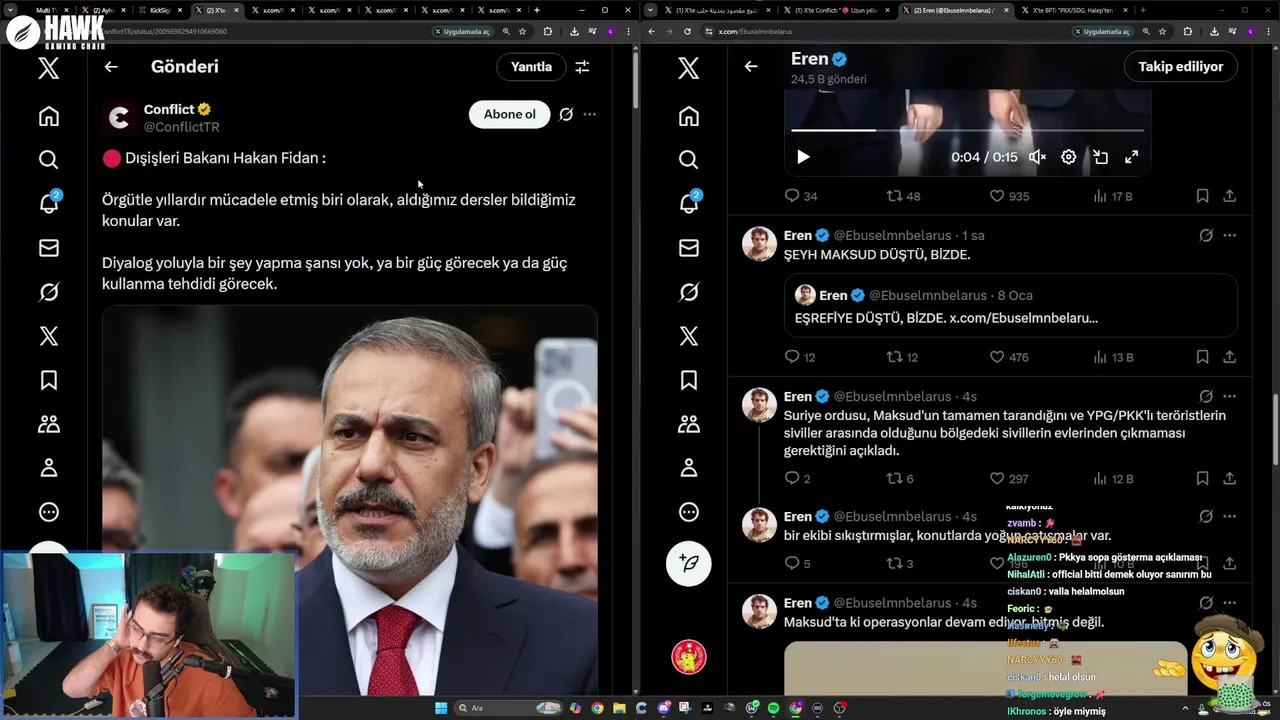1280x720 pixels.
Task: Open more menu on Suriye ordusu tweet
Action: point(1229,397)
